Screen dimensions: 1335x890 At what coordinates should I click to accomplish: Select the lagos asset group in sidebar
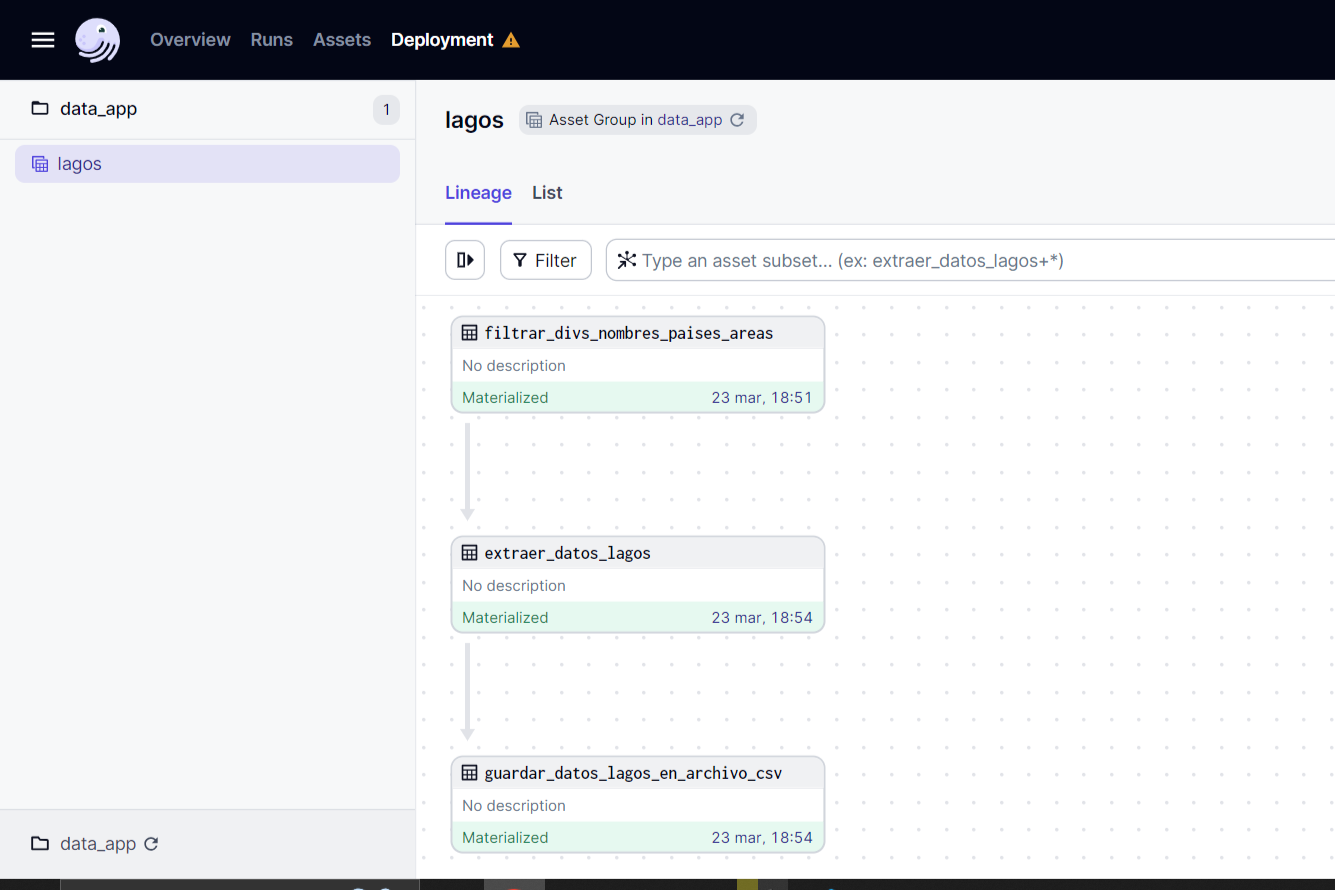click(x=207, y=164)
